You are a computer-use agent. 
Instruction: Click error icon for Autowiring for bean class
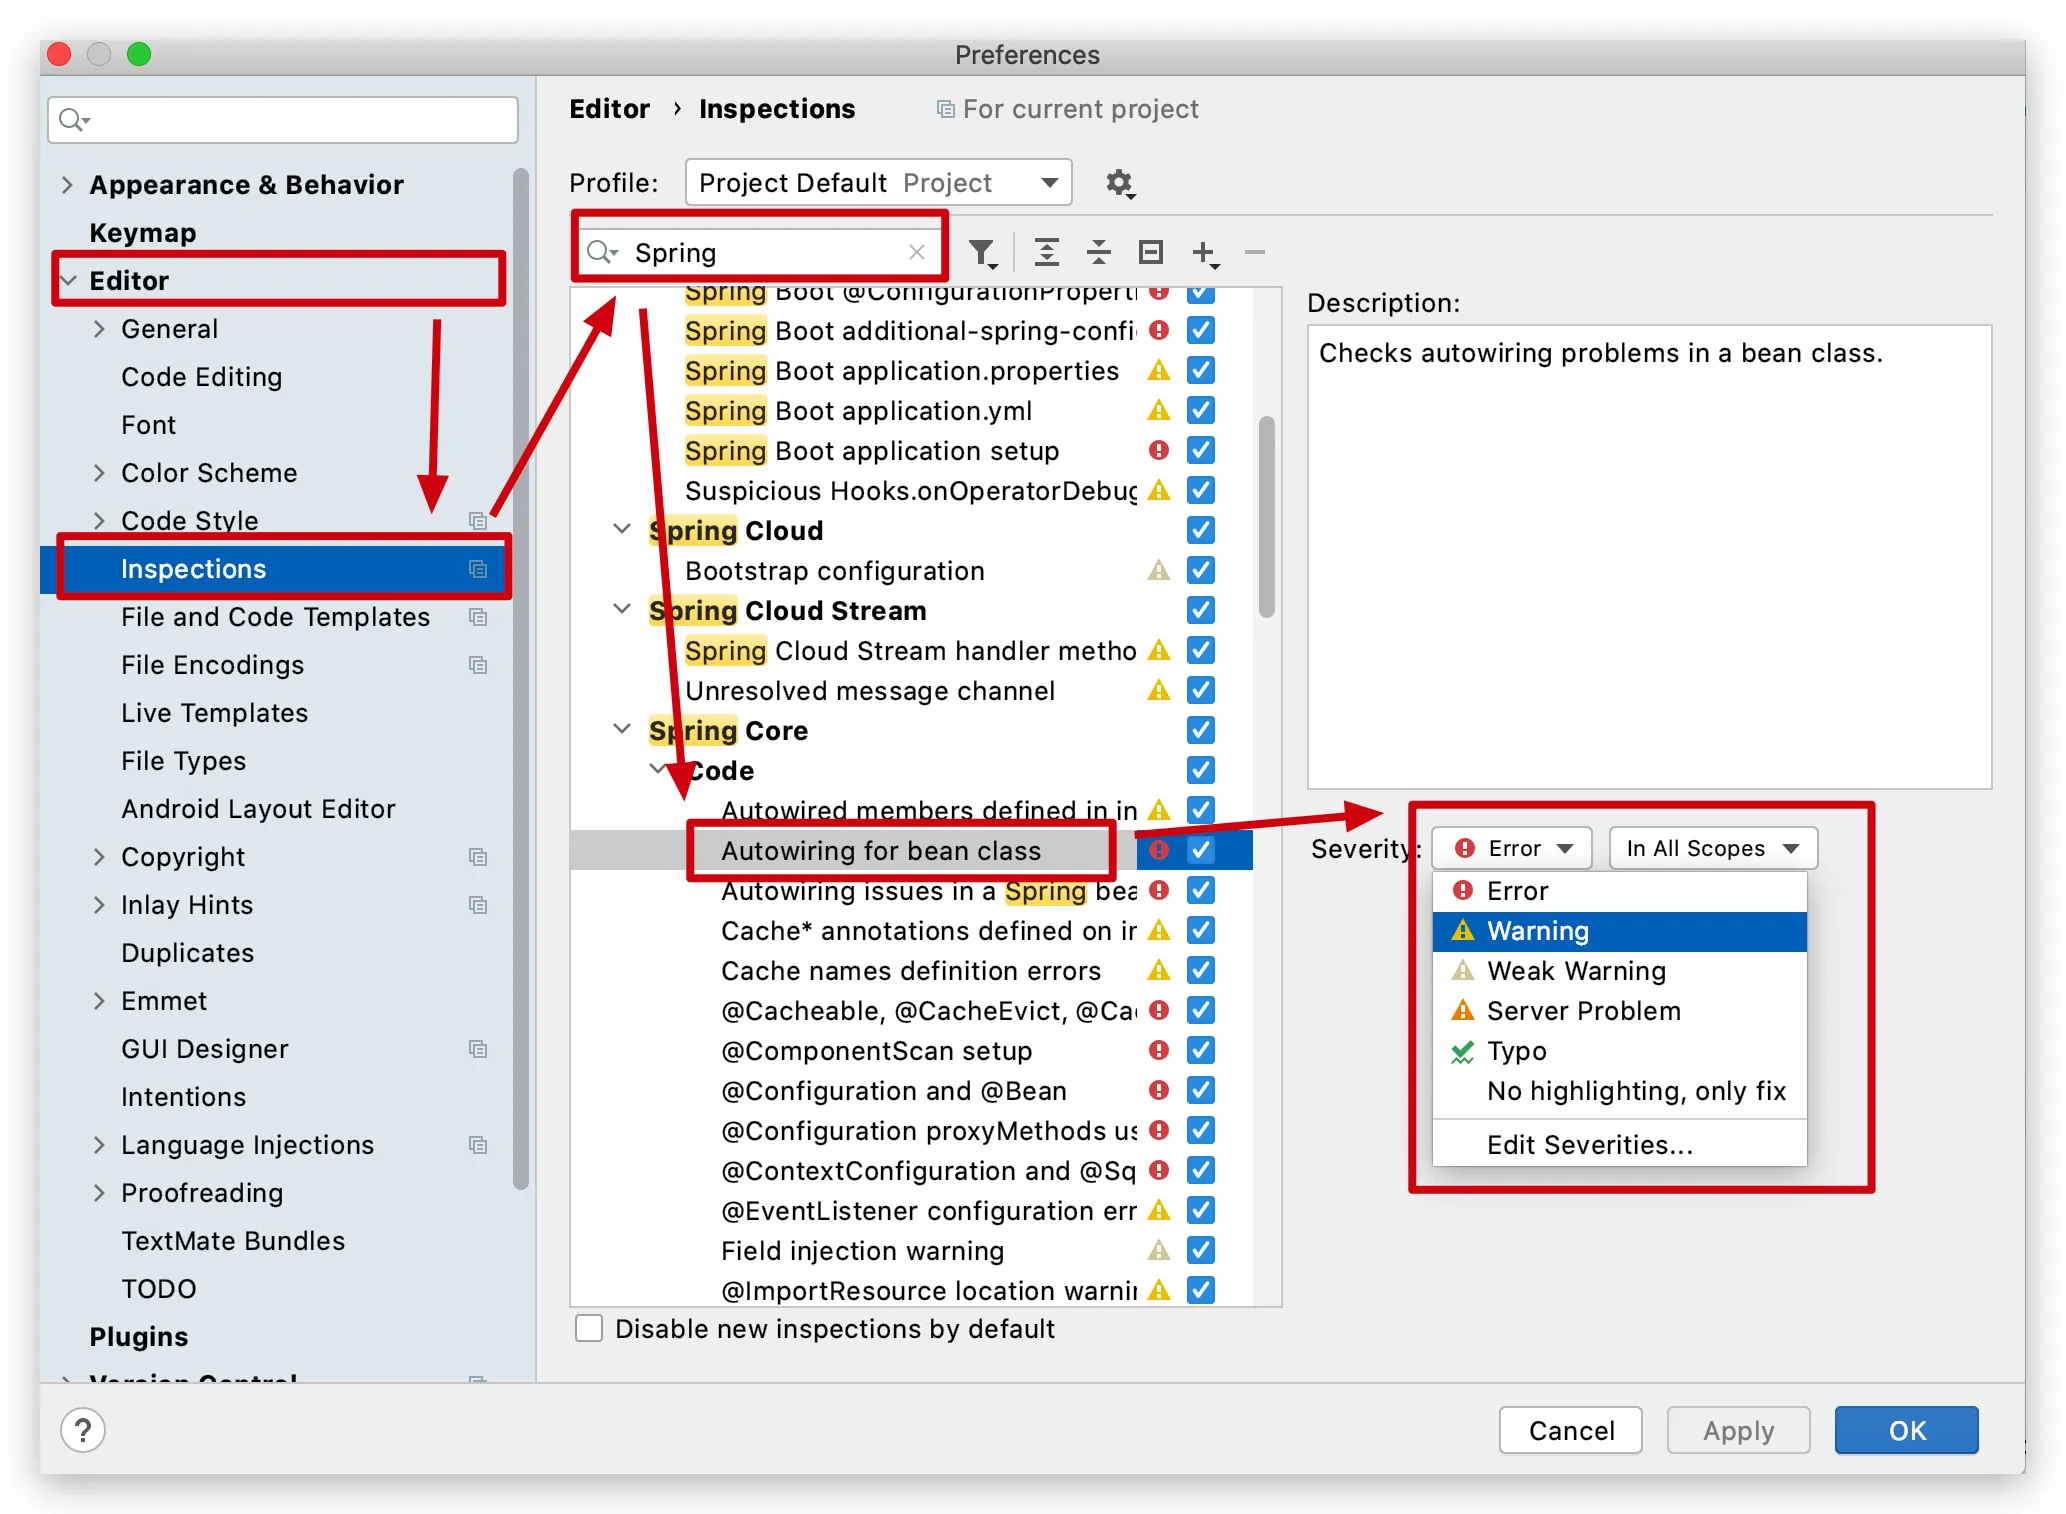click(1159, 851)
